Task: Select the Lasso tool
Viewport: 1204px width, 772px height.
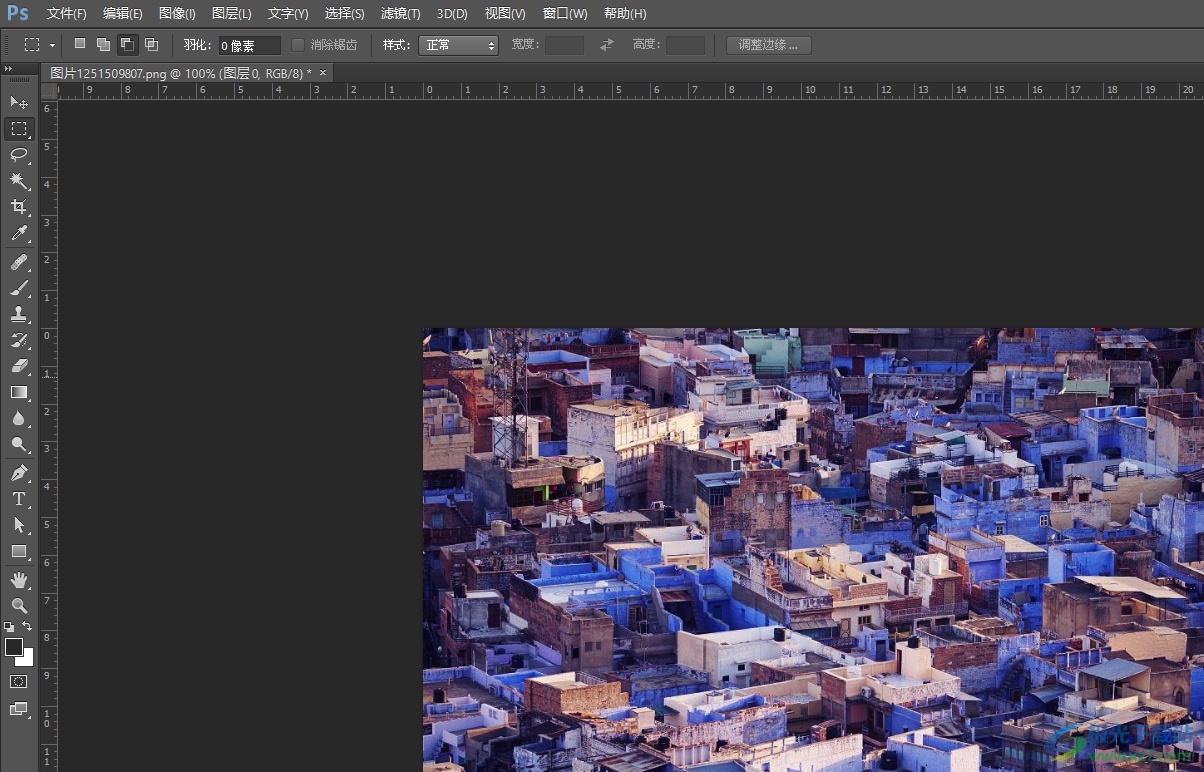Action: click(x=19, y=154)
